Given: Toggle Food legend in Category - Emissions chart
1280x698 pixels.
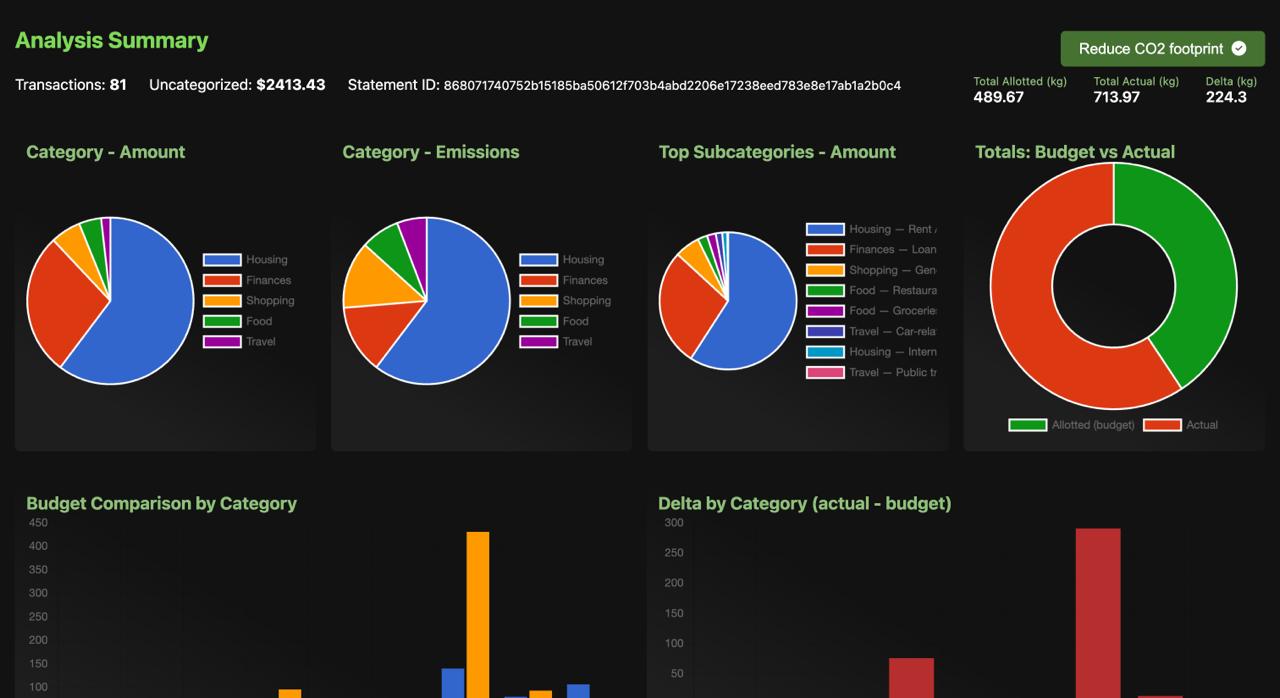Looking at the screenshot, I should [x=555, y=321].
